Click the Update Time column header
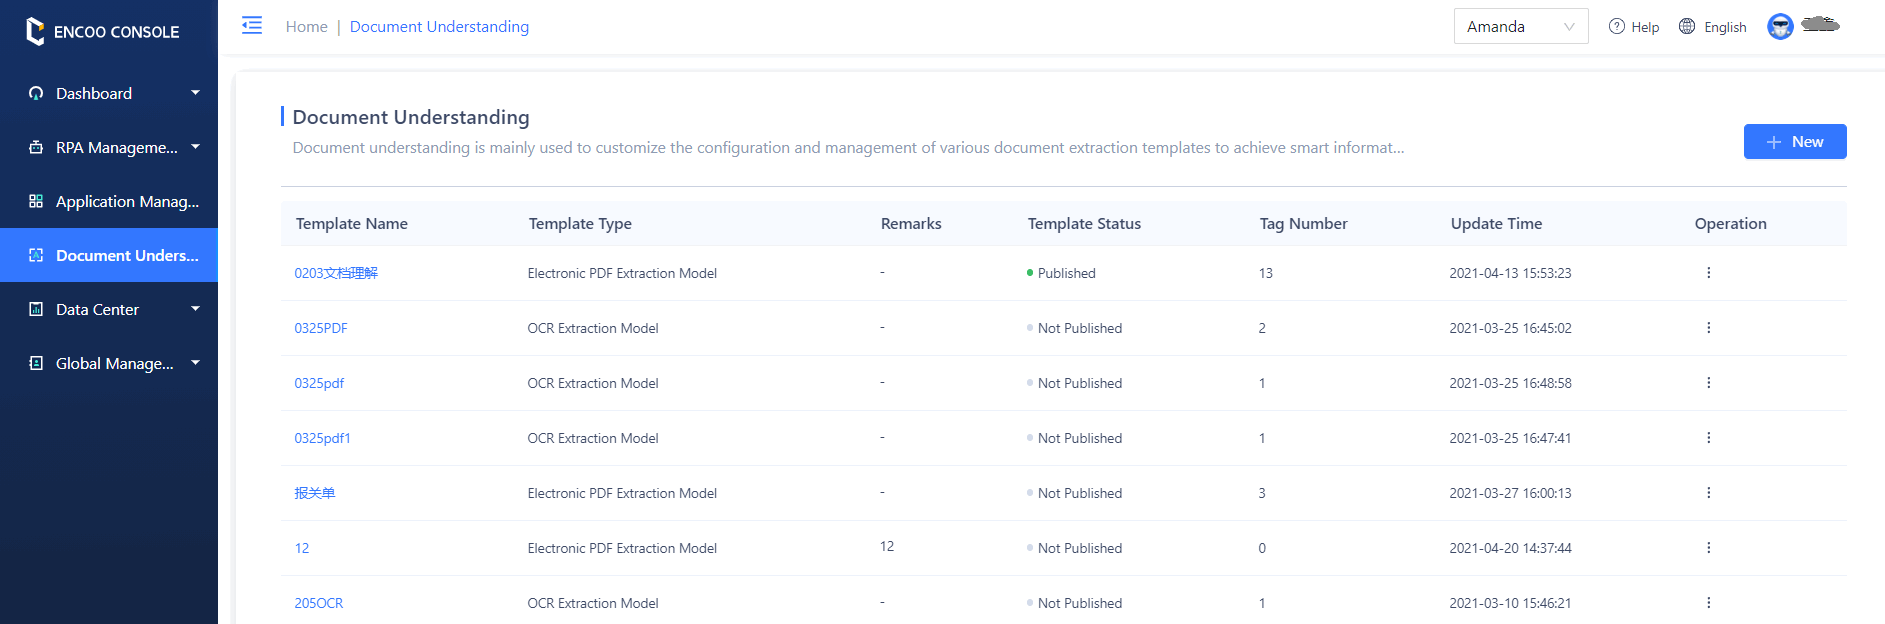 1496,224
